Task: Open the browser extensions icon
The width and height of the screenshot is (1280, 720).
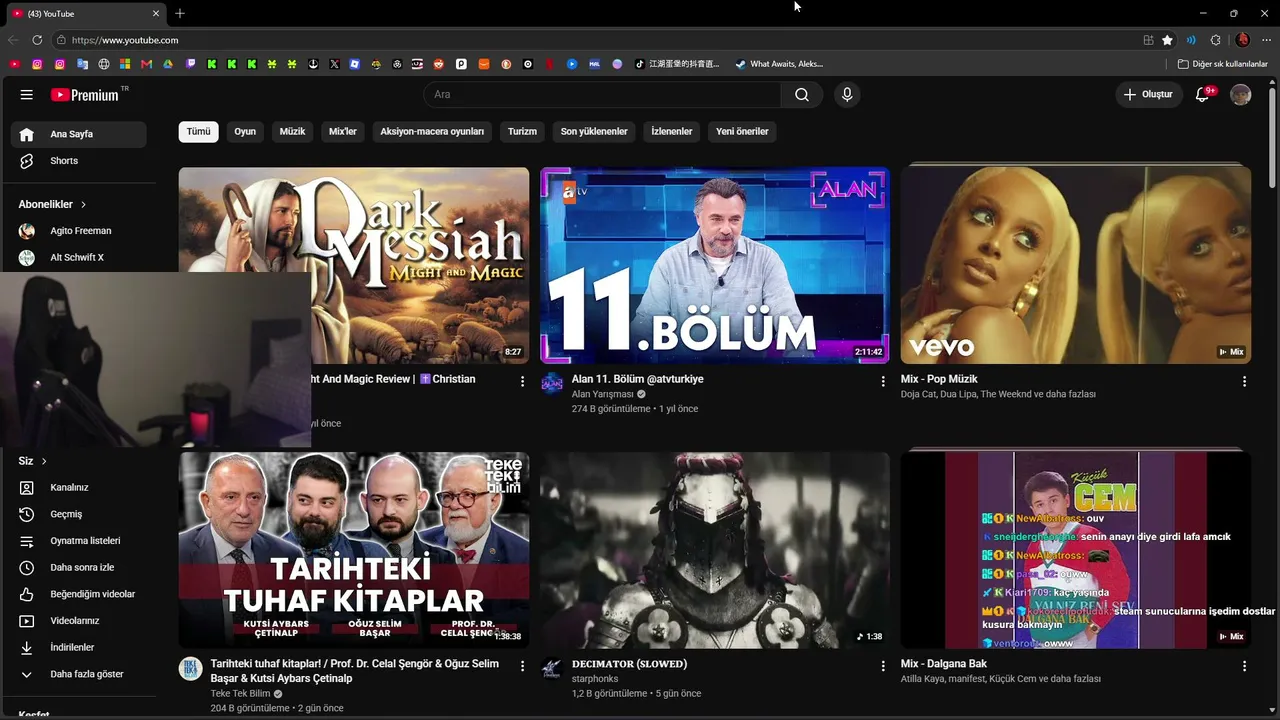Action: 1216,40
